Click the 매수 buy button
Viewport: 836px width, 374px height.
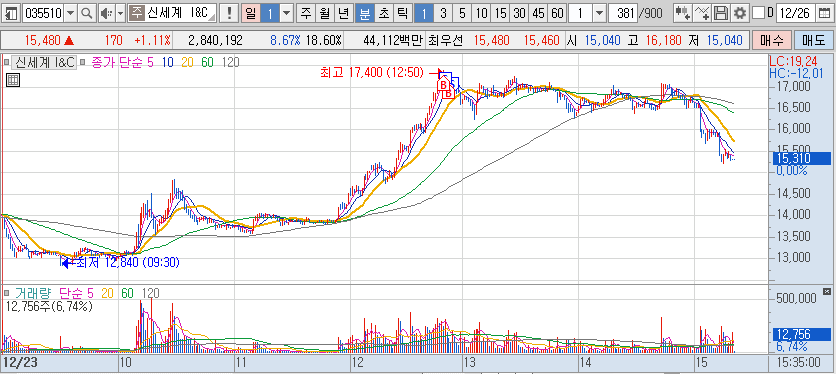pos(771,40)
